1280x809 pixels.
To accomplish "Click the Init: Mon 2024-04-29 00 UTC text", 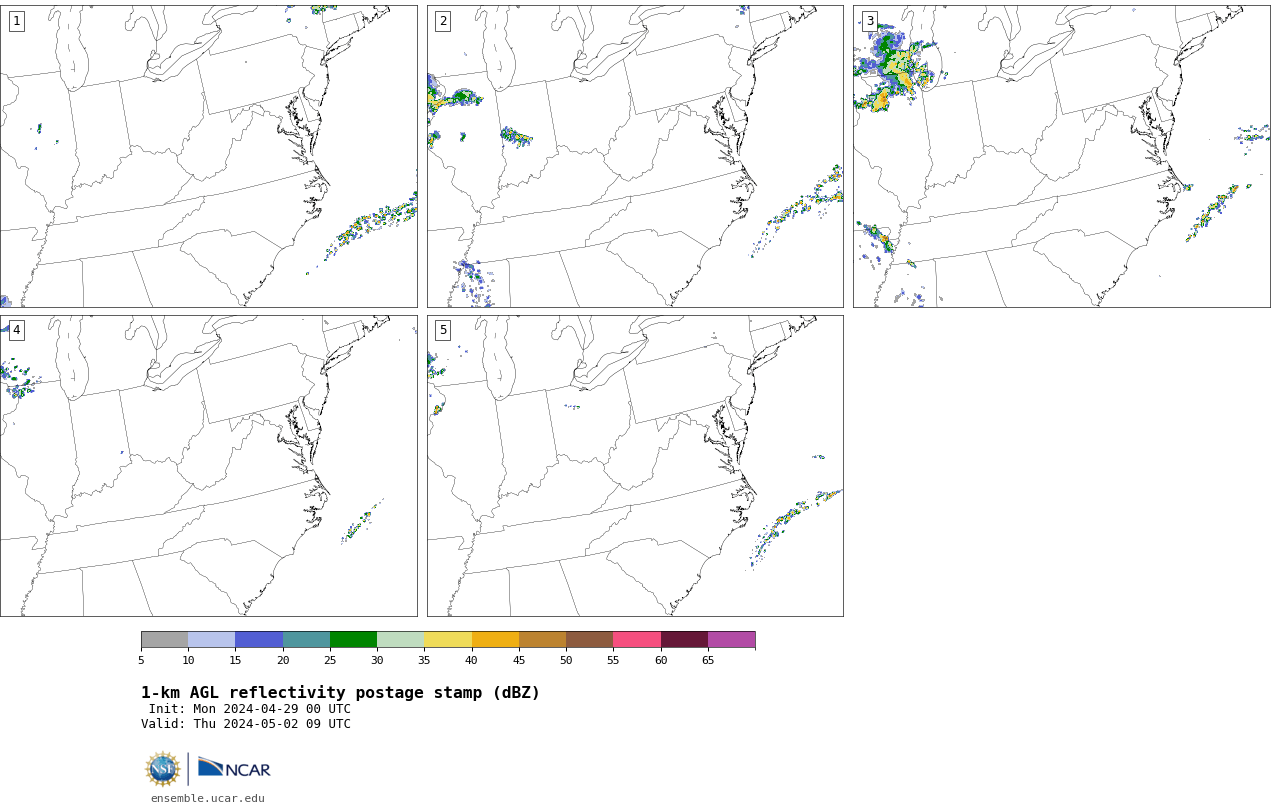I will click(250, 709).
